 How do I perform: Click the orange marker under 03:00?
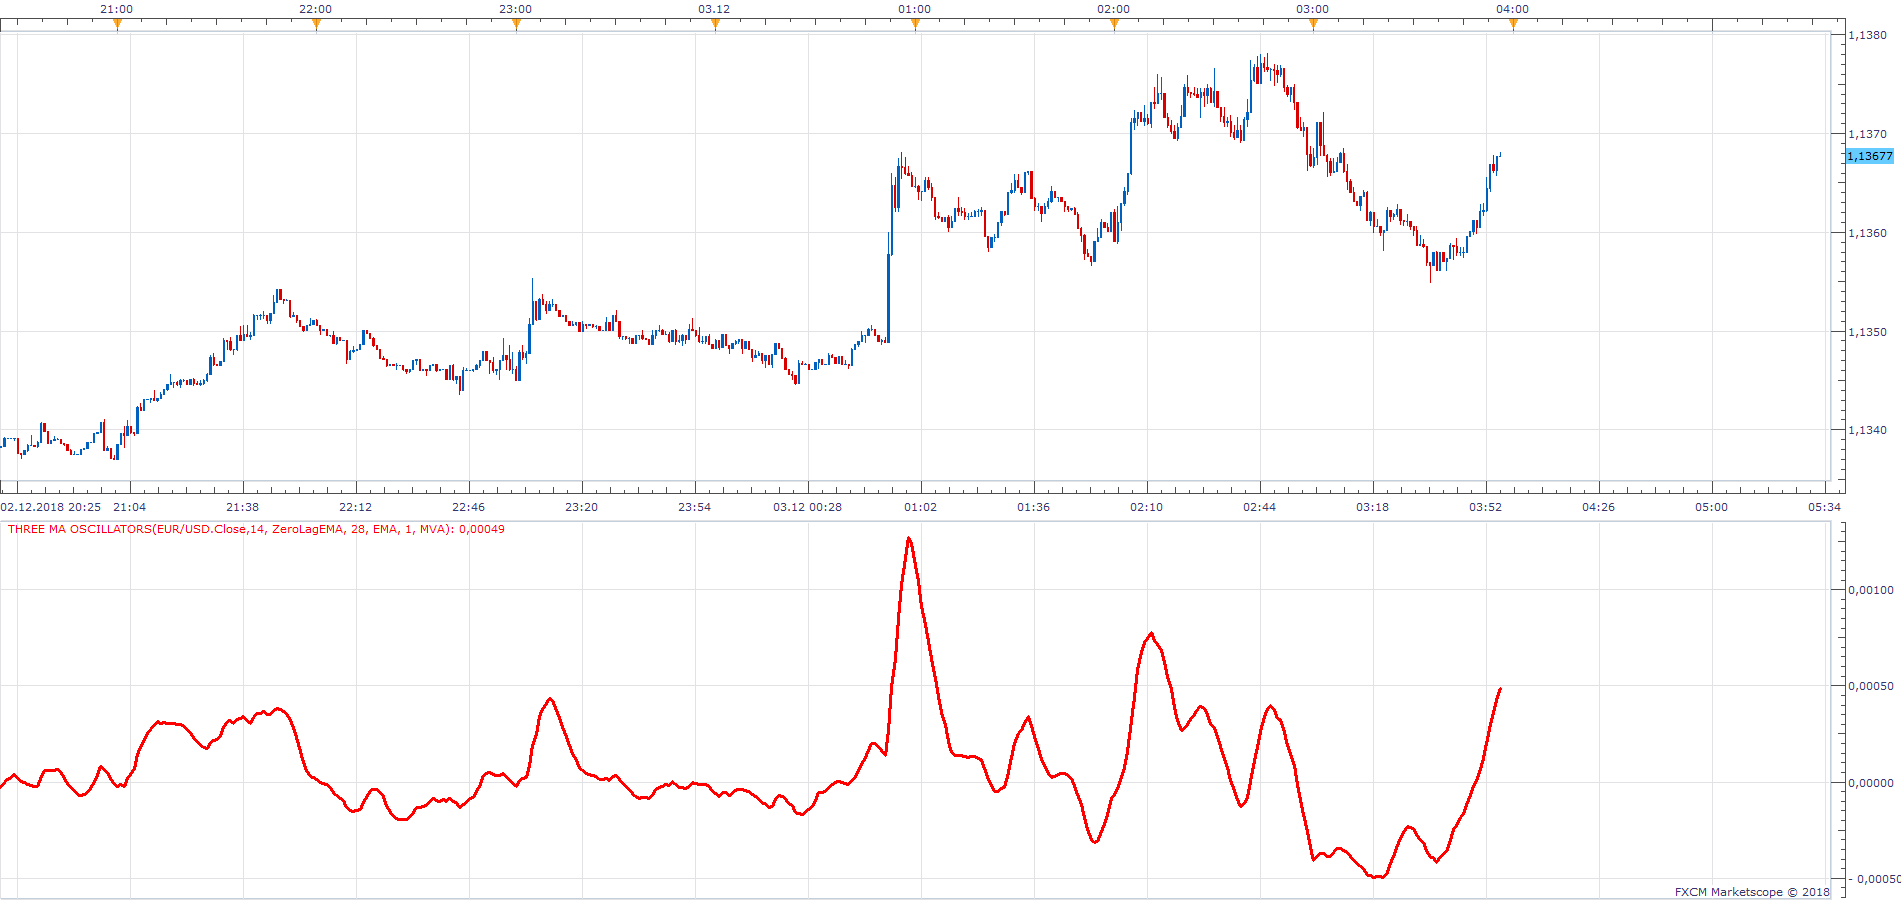[x=1313, y=25]
